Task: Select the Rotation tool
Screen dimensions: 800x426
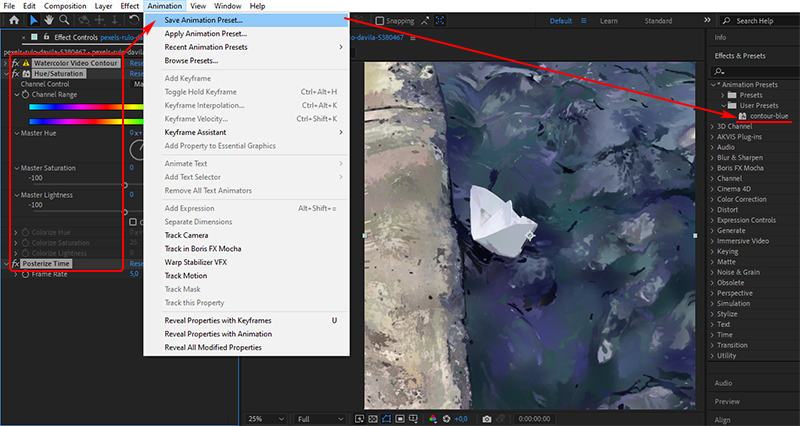Action: 134,20
